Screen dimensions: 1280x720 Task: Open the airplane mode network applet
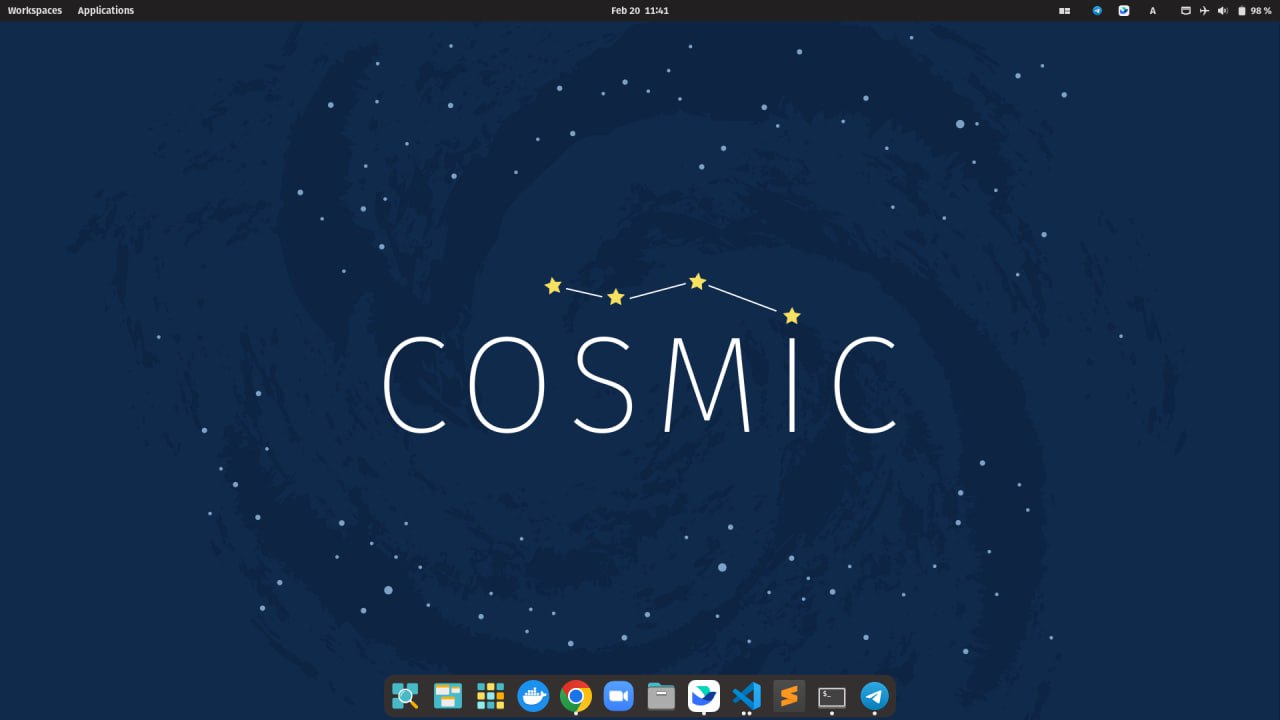[x=1204, y=11]
